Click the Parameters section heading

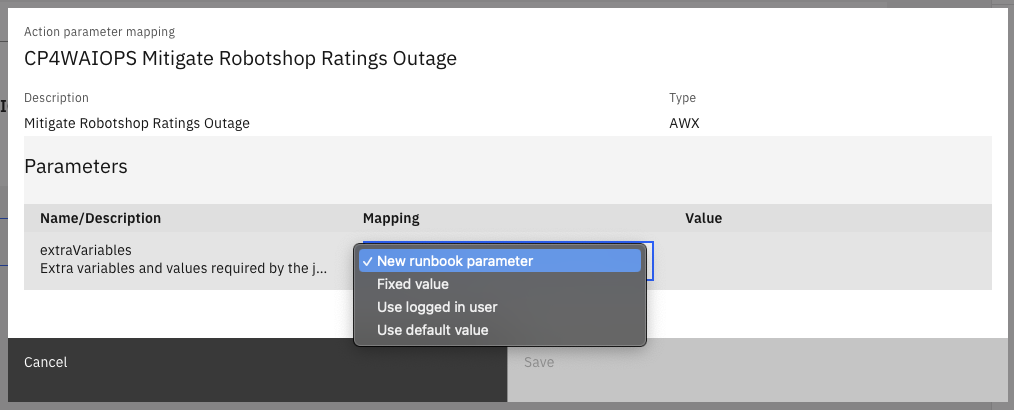click(76, 167)
